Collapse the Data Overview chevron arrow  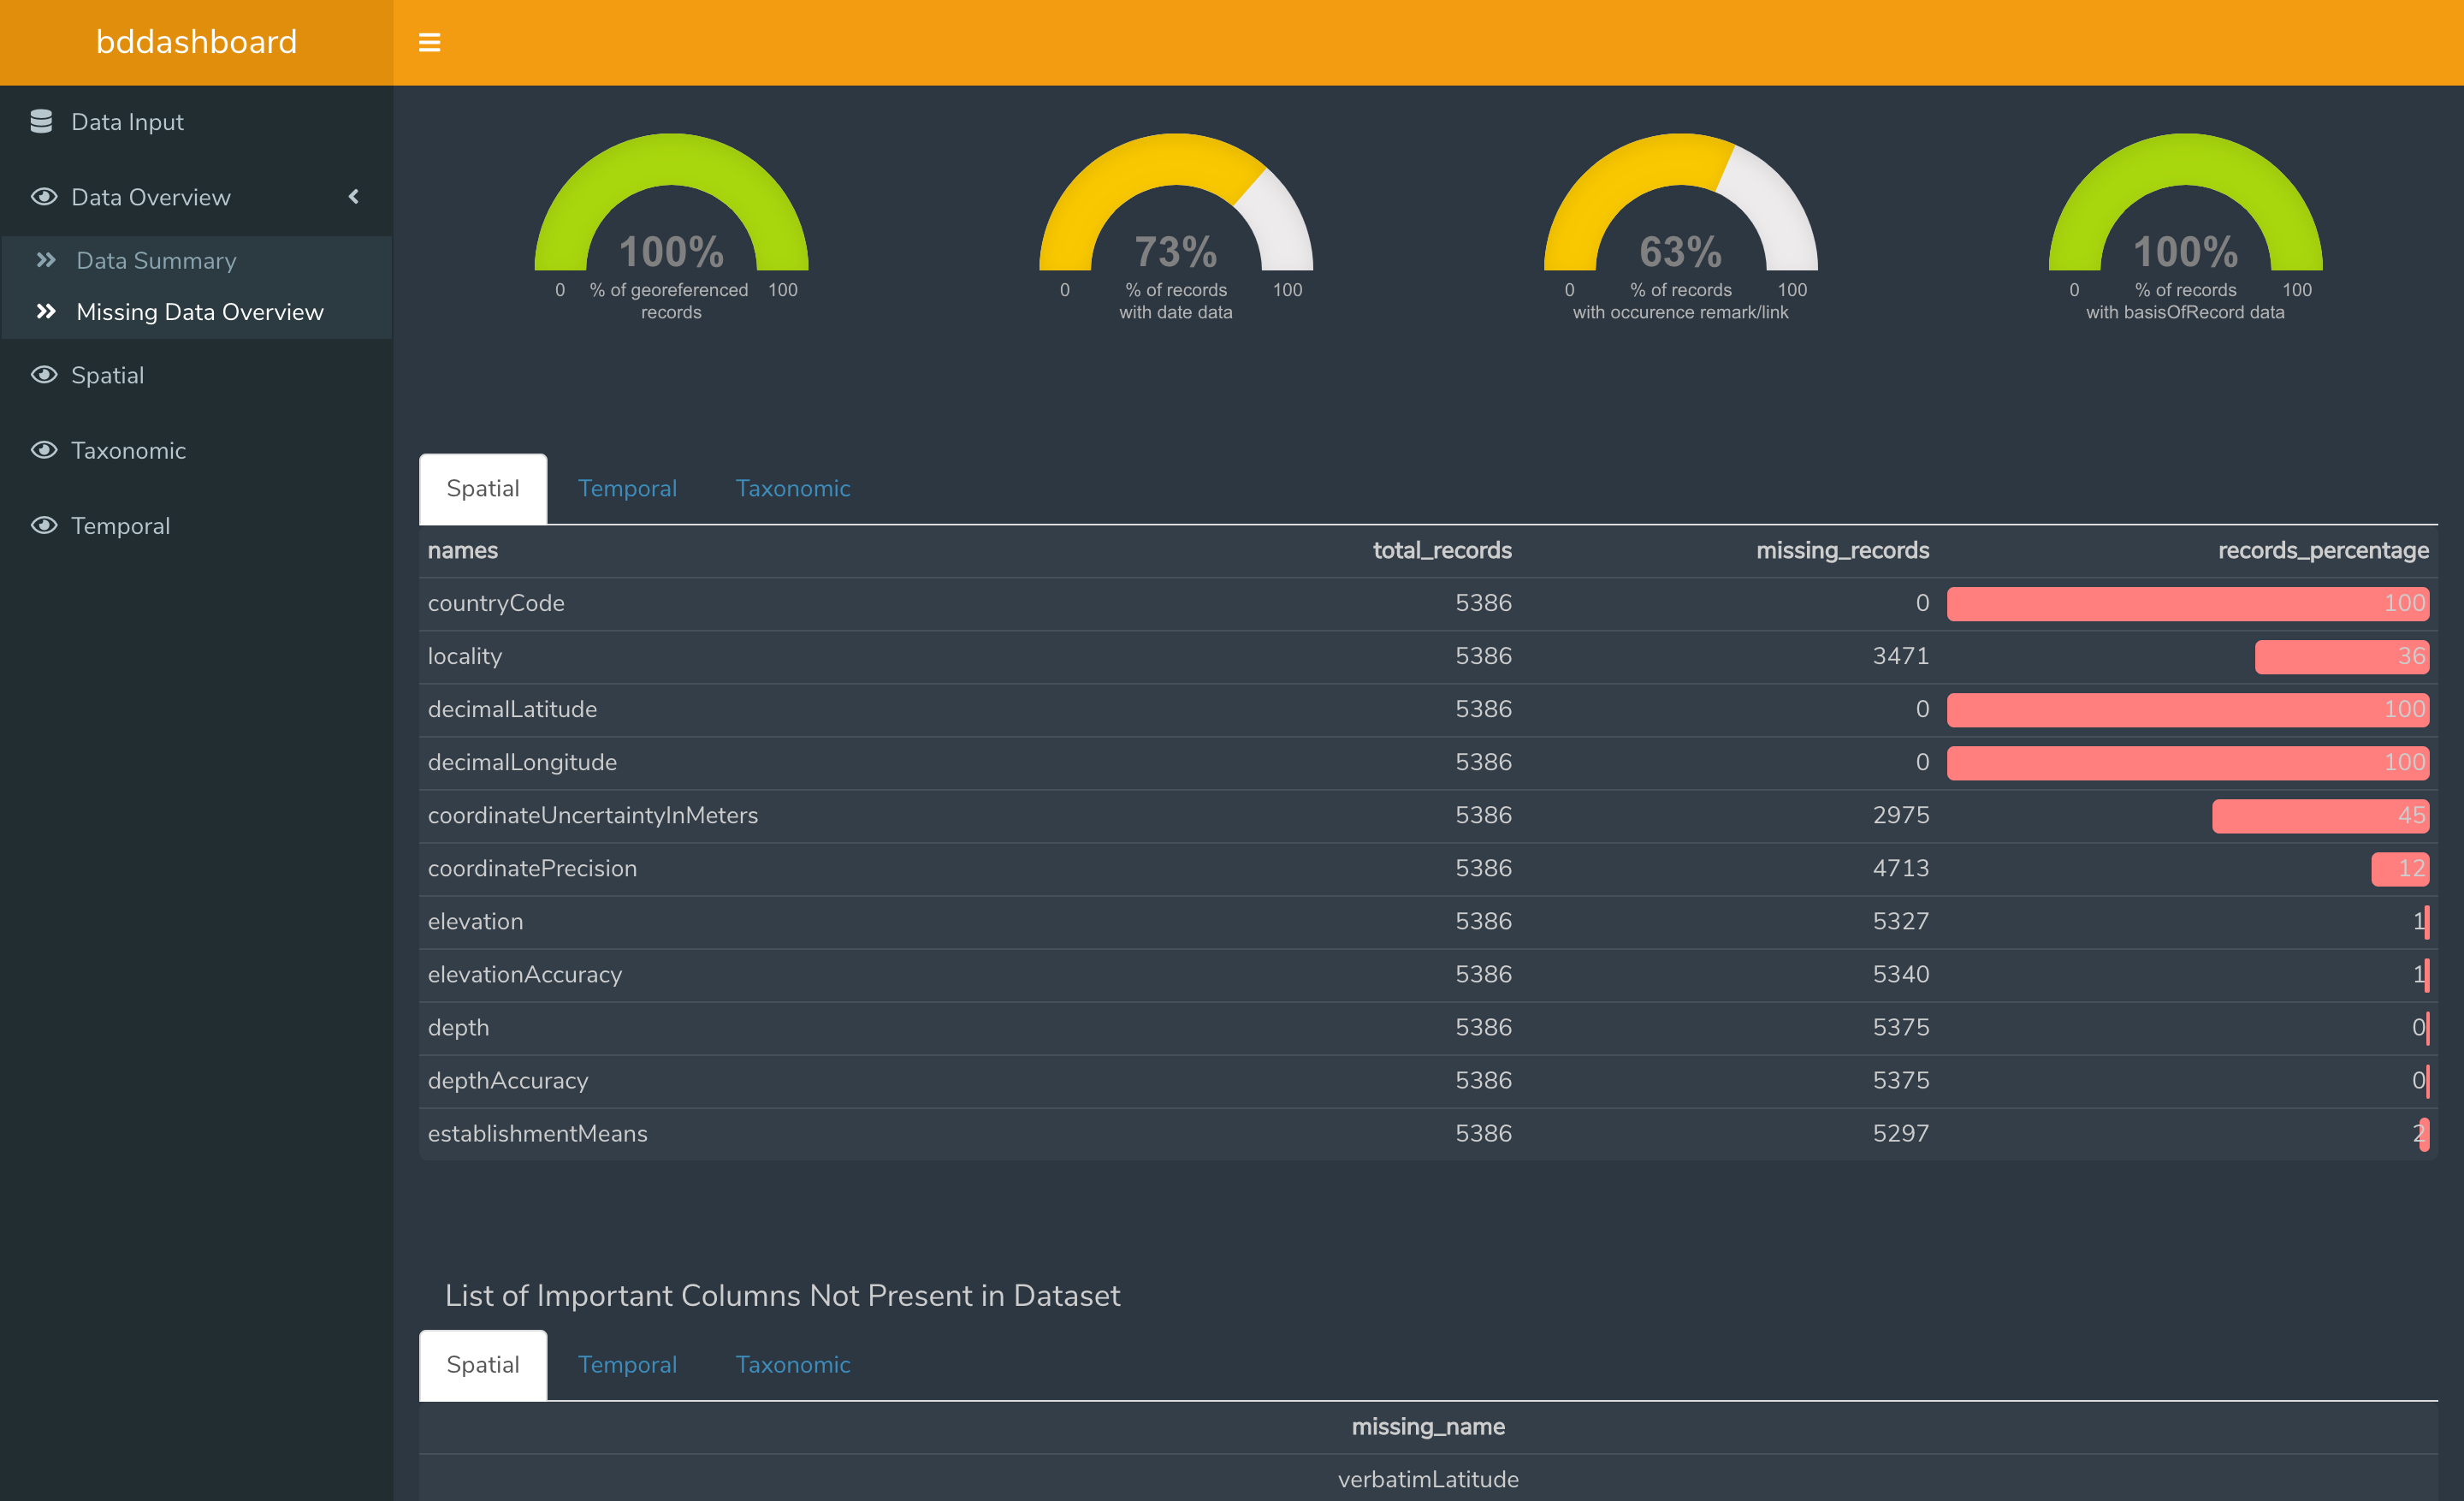pos(353,197)
